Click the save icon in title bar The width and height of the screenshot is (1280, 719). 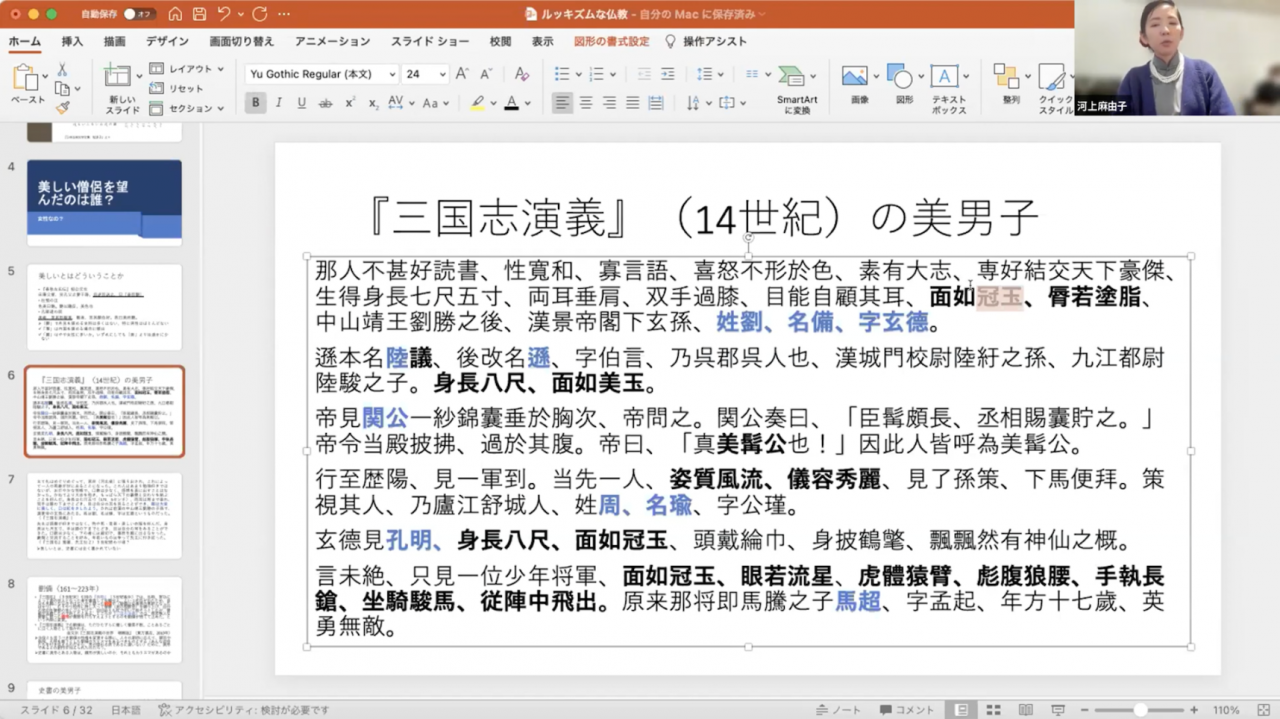click(x=199, y=14)
